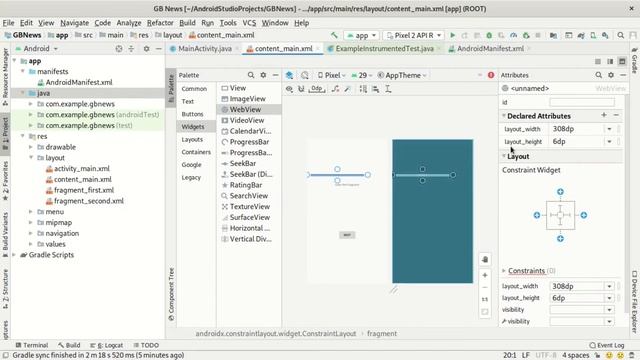Open the VCS menu

point(249,23)
